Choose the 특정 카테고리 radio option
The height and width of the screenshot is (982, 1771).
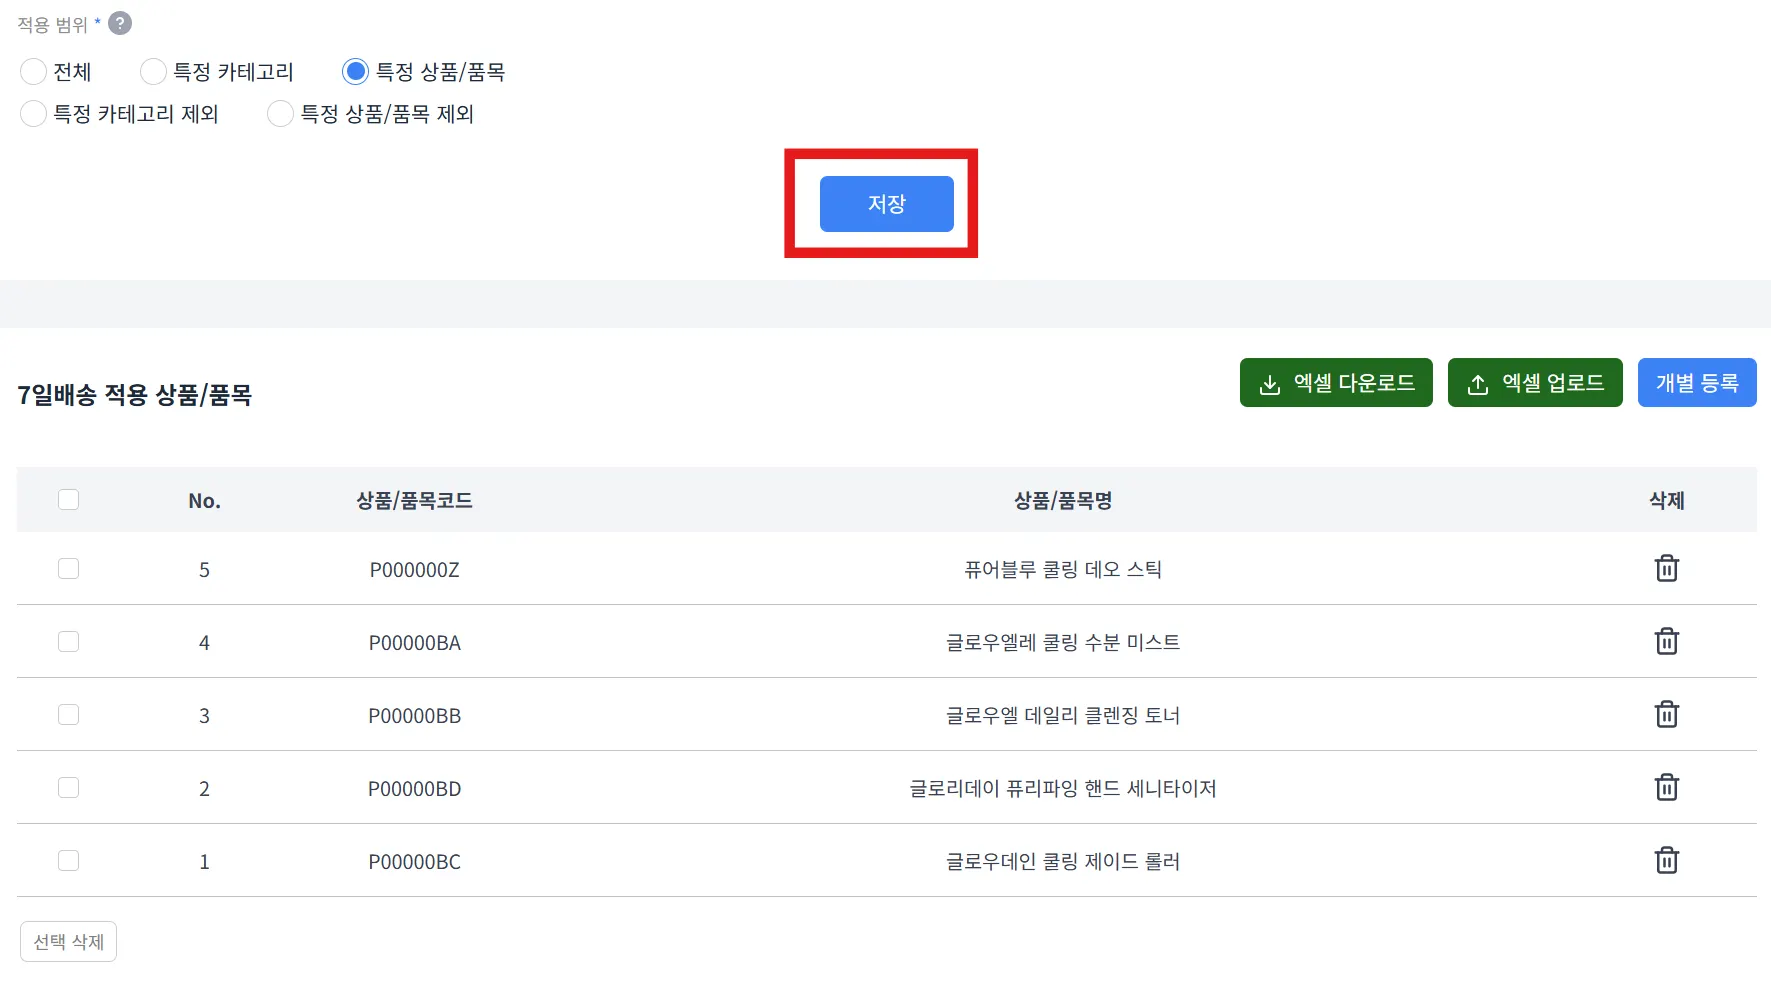pos(153,72)
